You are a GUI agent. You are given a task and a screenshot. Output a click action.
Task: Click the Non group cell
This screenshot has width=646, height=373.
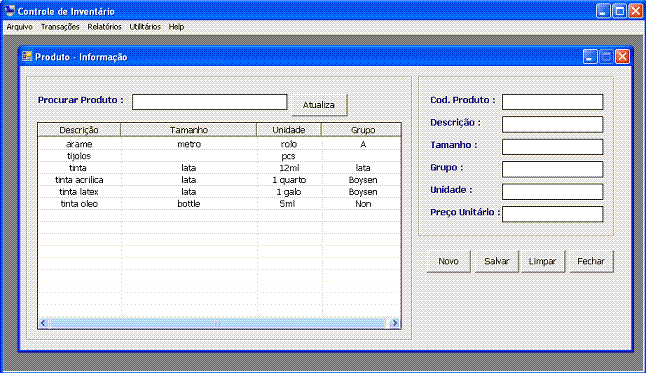click(363, 204)
